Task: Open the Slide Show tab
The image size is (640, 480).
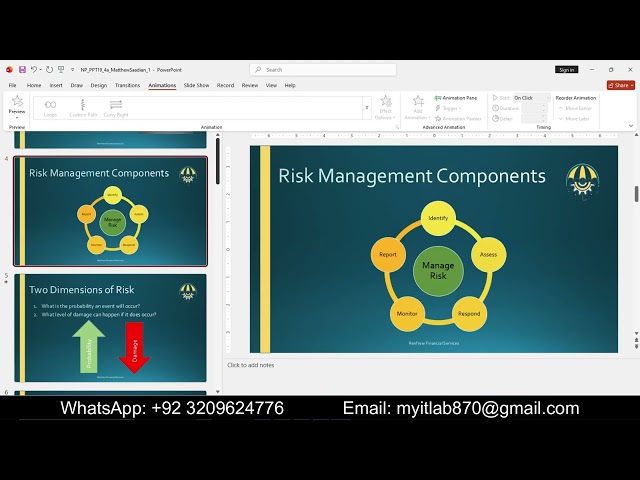Action: pos(196,85)
